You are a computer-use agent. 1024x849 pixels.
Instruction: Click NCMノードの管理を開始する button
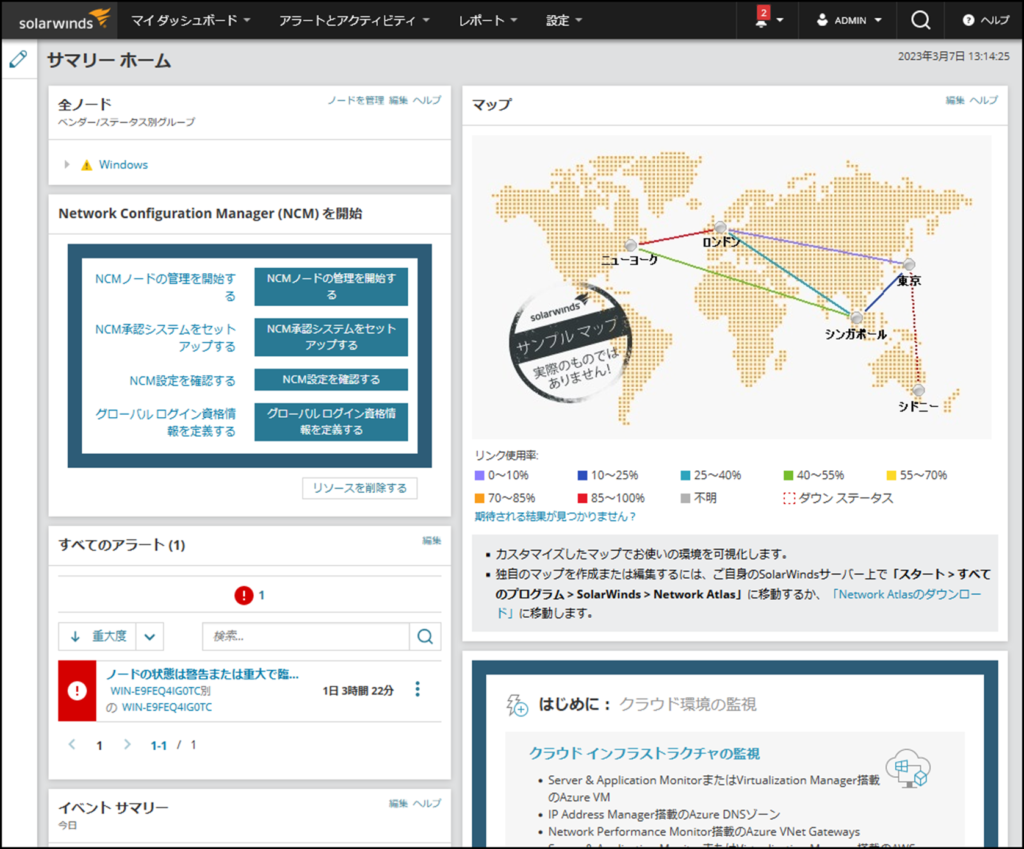331,286
